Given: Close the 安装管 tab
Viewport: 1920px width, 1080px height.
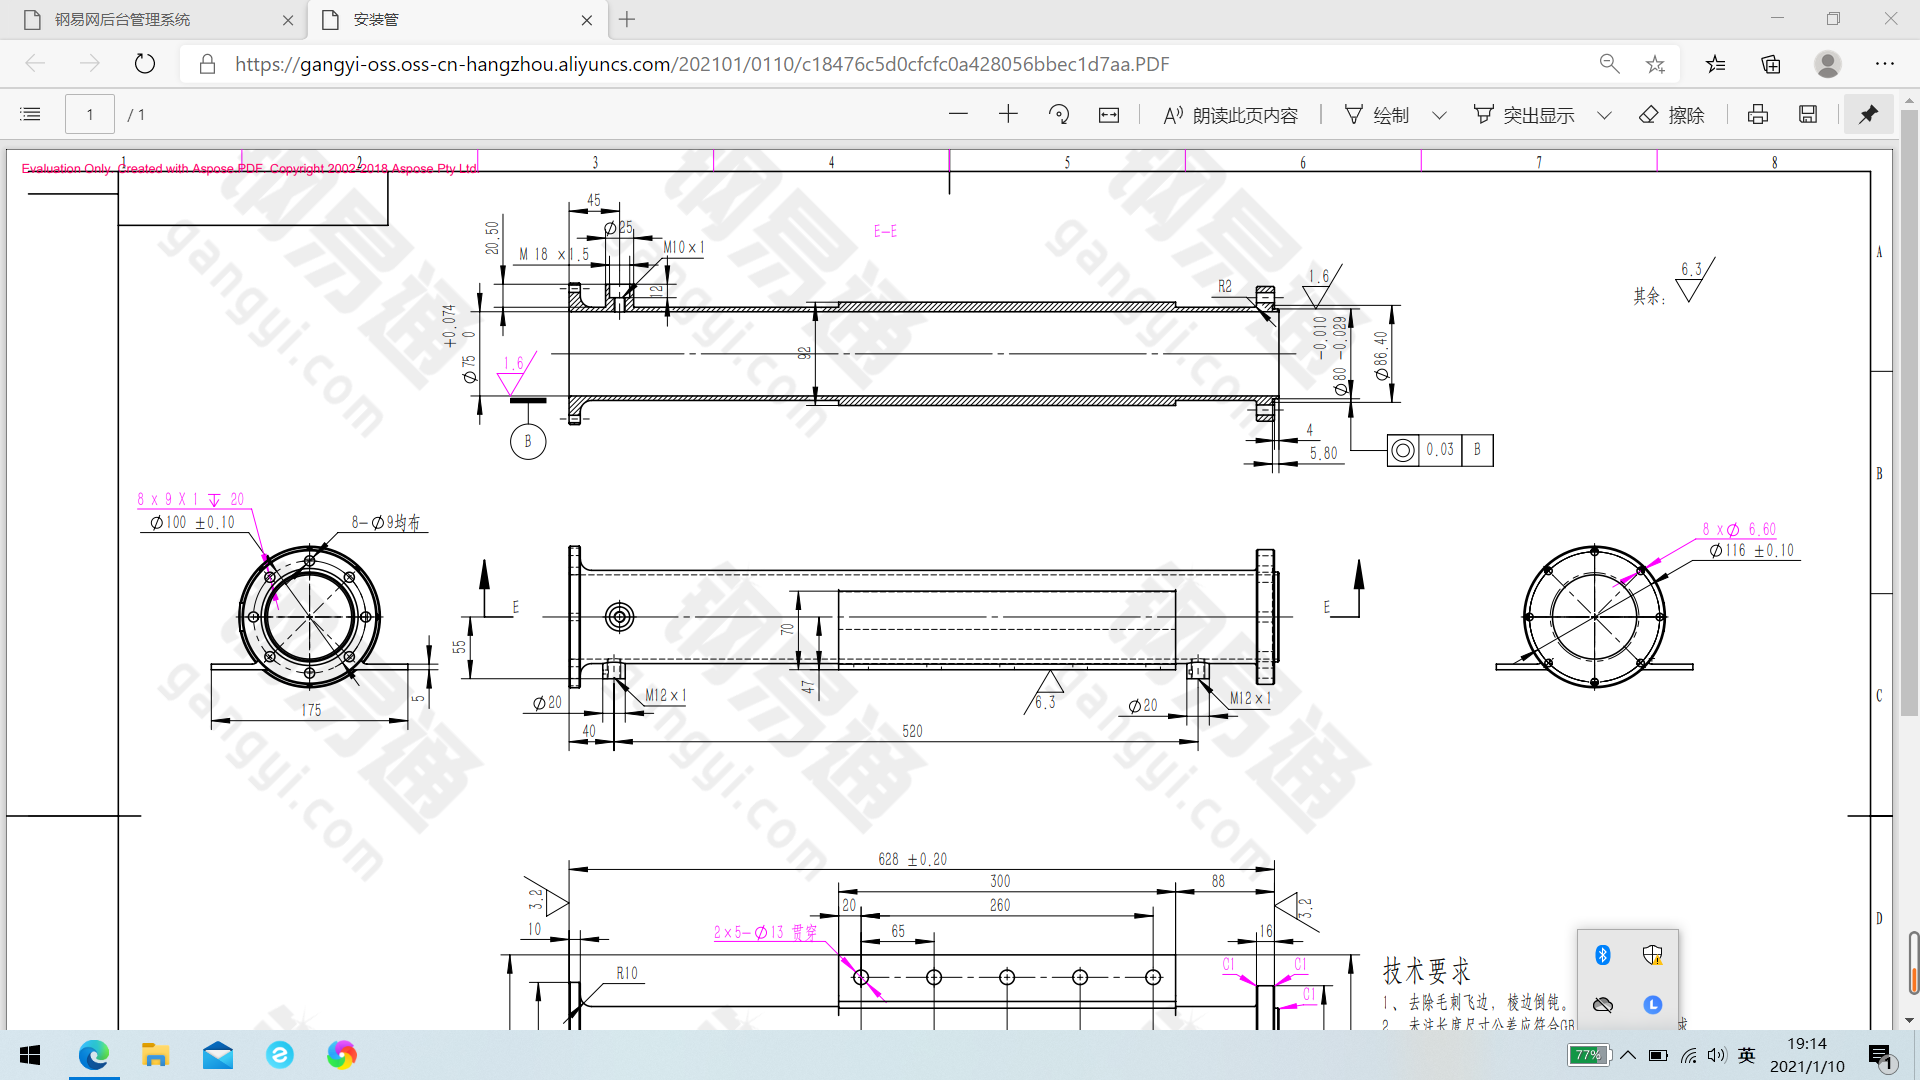Looking at the screenshot, I should (x=587, y=20).
